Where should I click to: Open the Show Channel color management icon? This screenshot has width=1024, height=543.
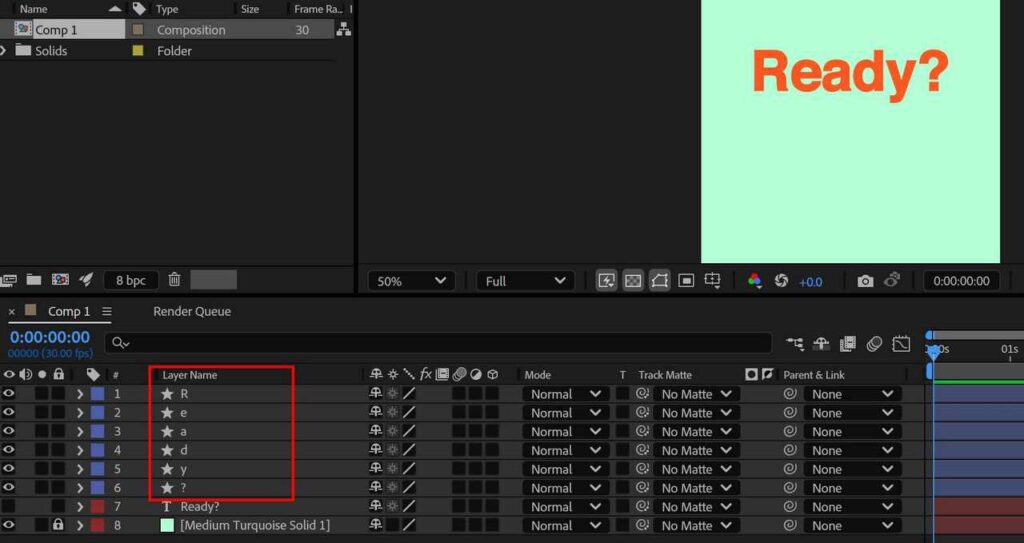[x=755, y=281]
